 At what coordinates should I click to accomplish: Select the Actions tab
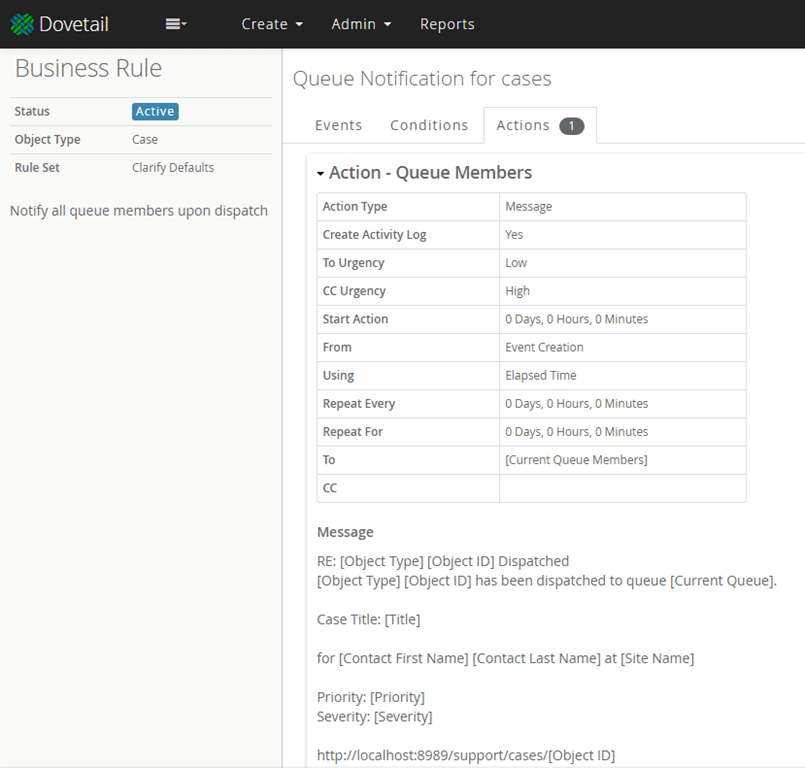pos(523,125)
